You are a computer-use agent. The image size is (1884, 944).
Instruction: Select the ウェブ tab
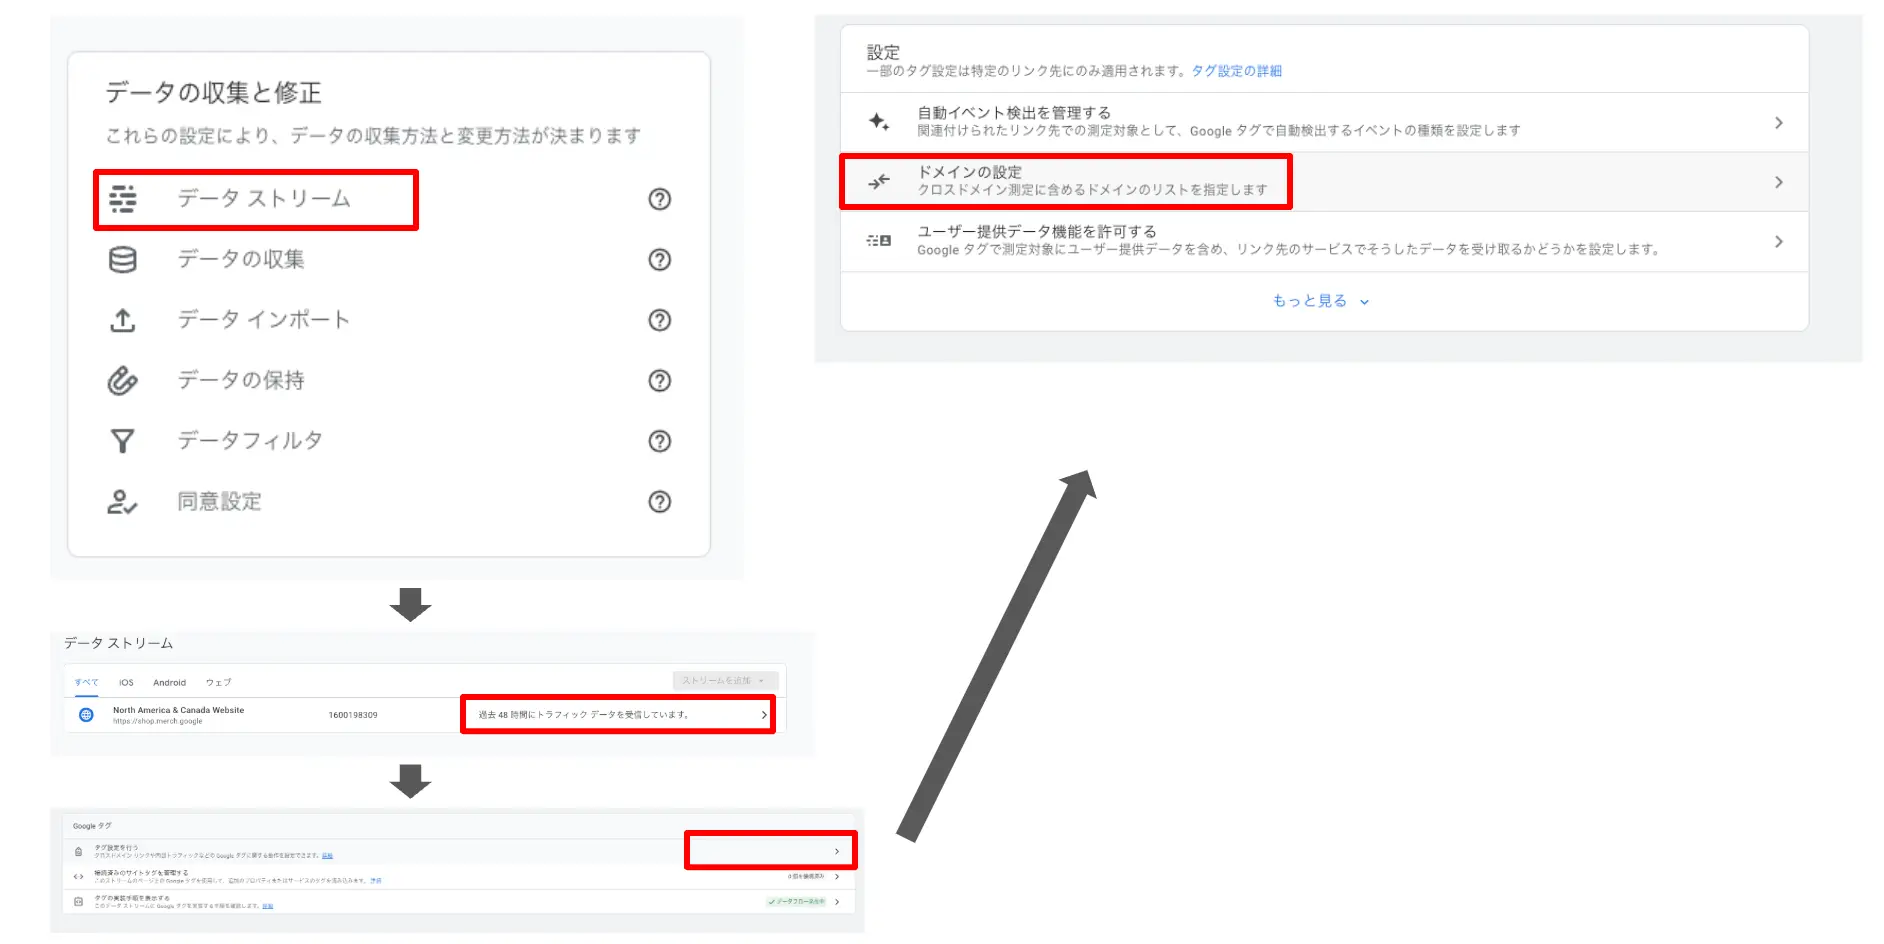tap(218, 683)
